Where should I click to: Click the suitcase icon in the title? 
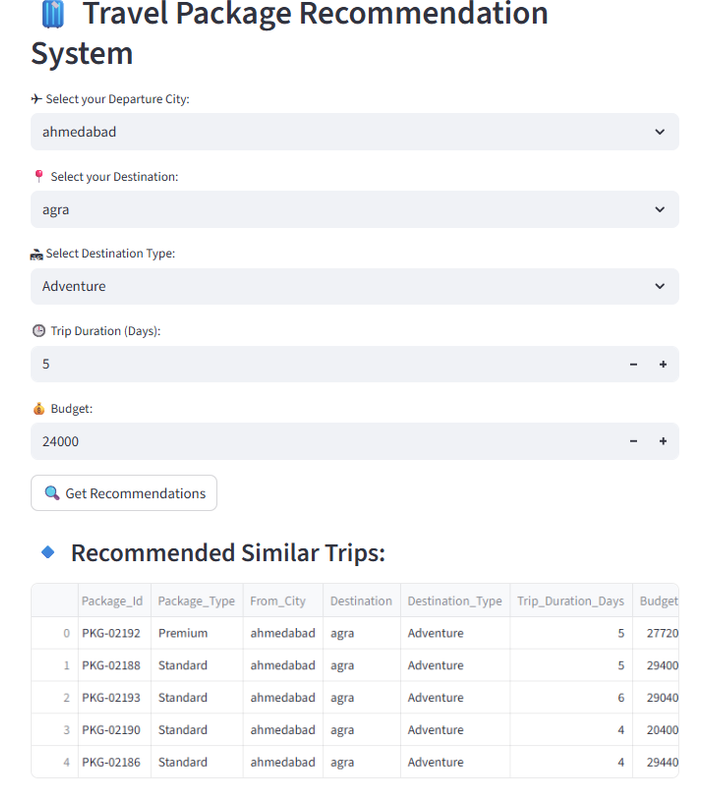click(53, 15)
